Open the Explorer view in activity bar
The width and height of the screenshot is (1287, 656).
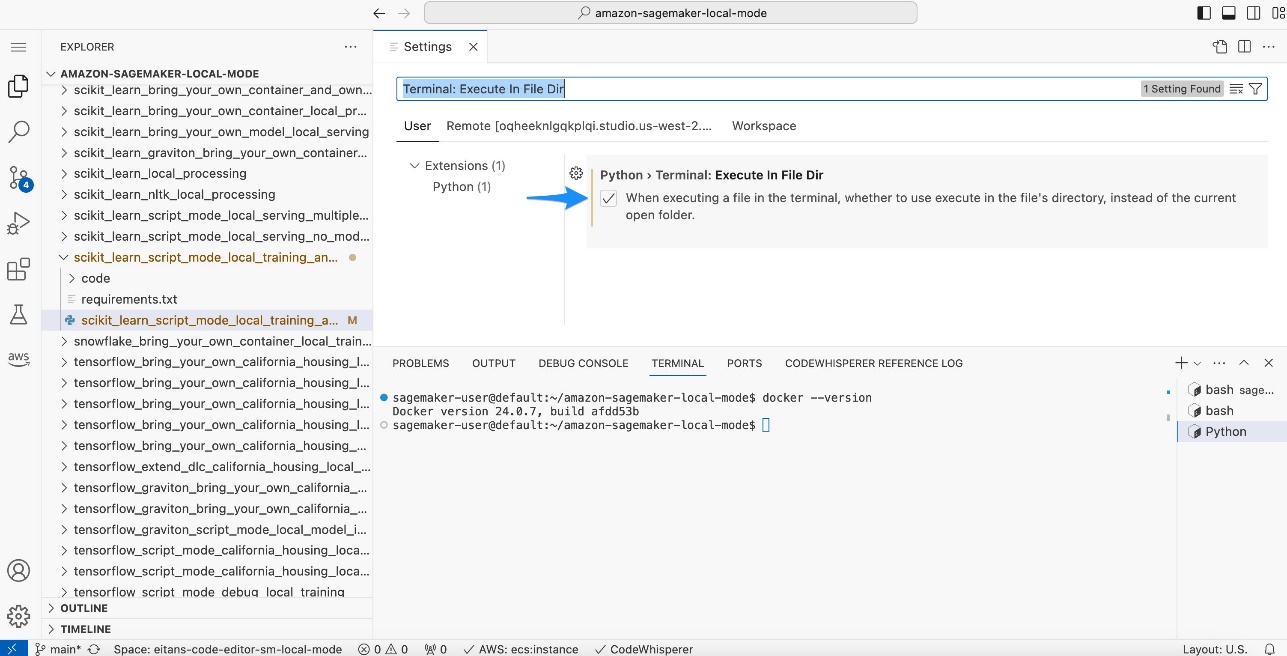coord(18,87)
